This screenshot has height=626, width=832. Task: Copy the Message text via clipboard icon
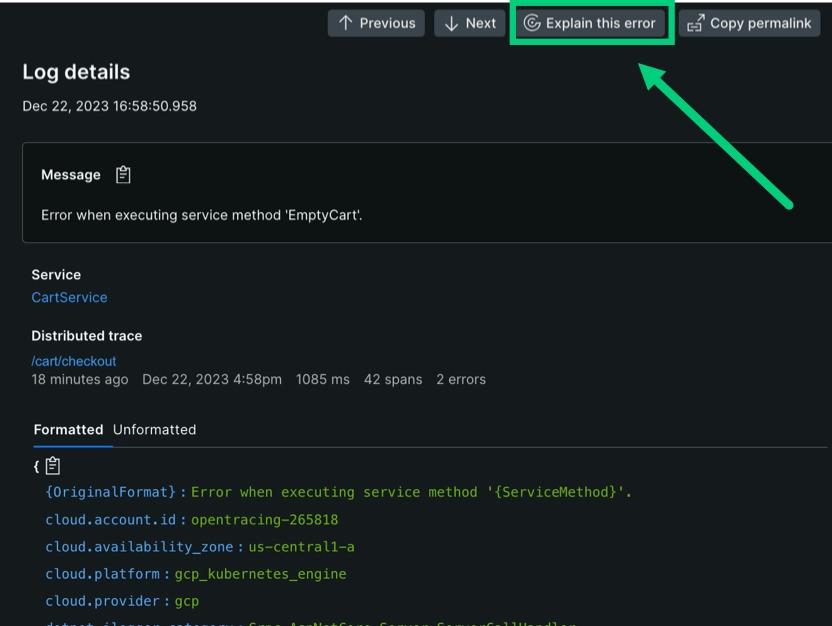(x=123, y=175)
